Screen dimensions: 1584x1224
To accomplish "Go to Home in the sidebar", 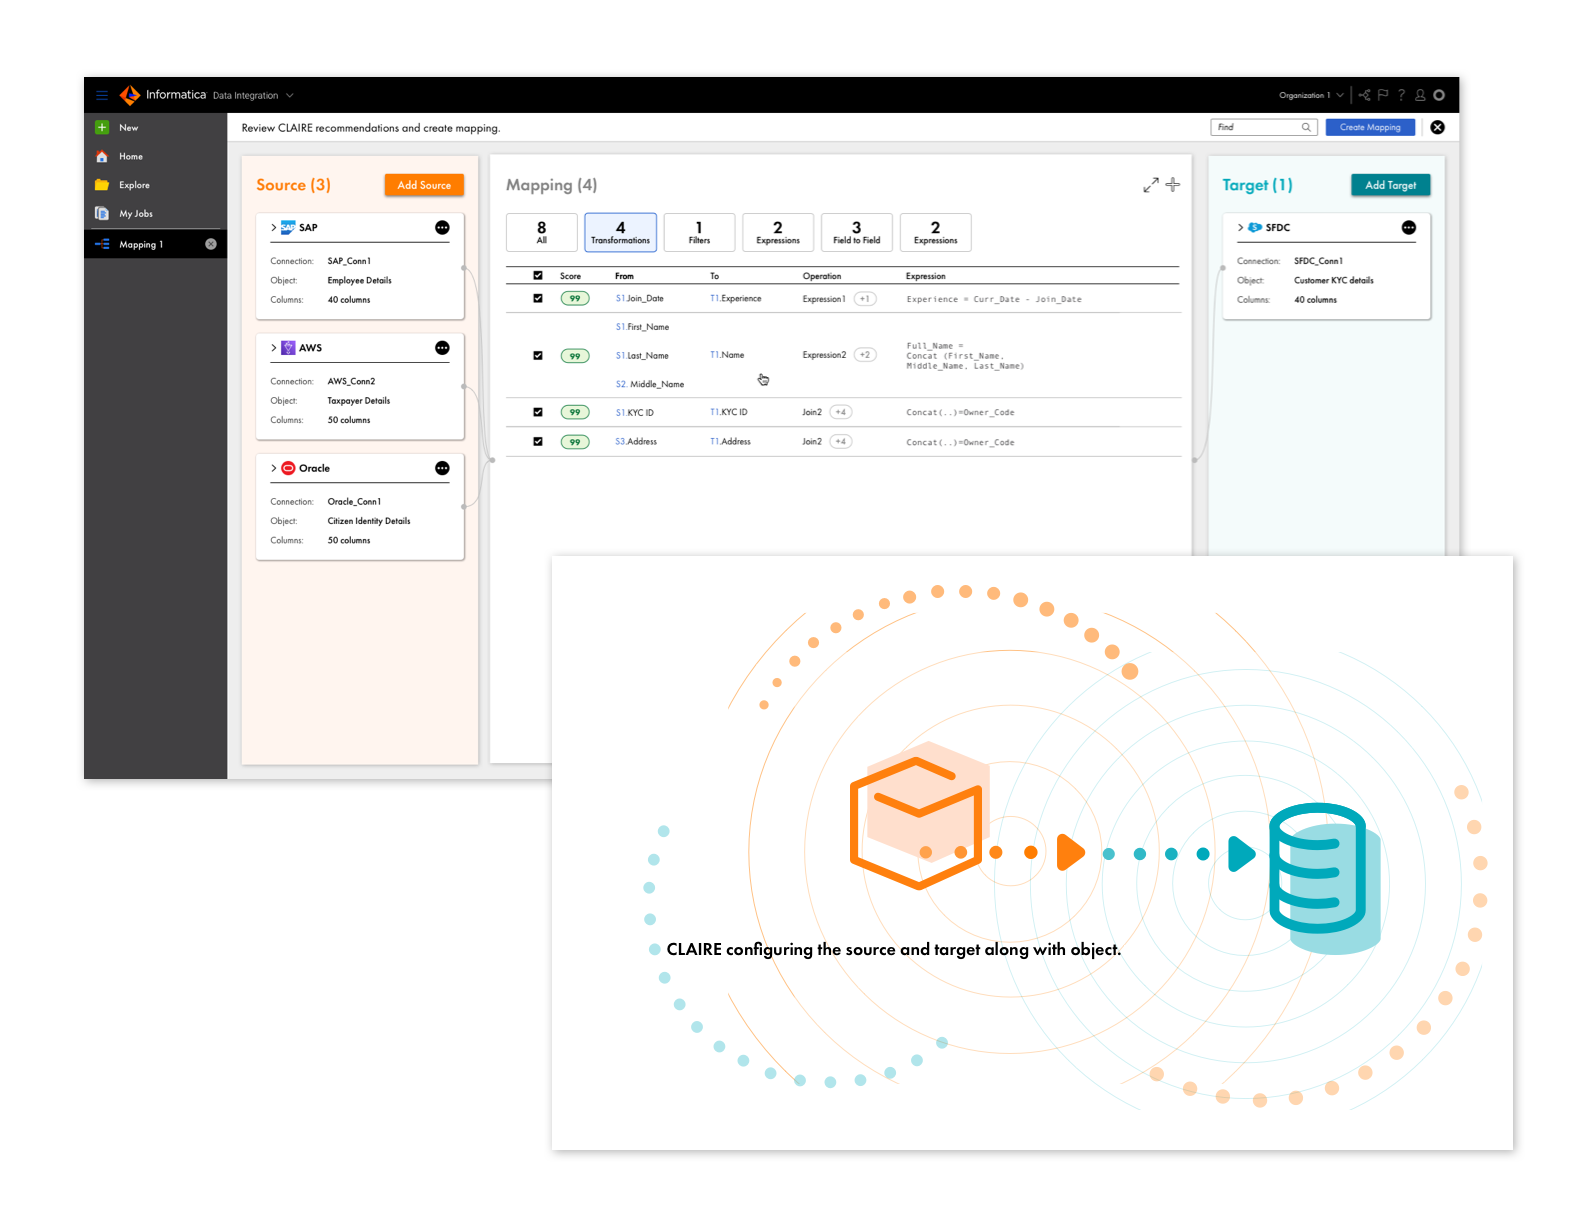I will (x=131, y=156).
